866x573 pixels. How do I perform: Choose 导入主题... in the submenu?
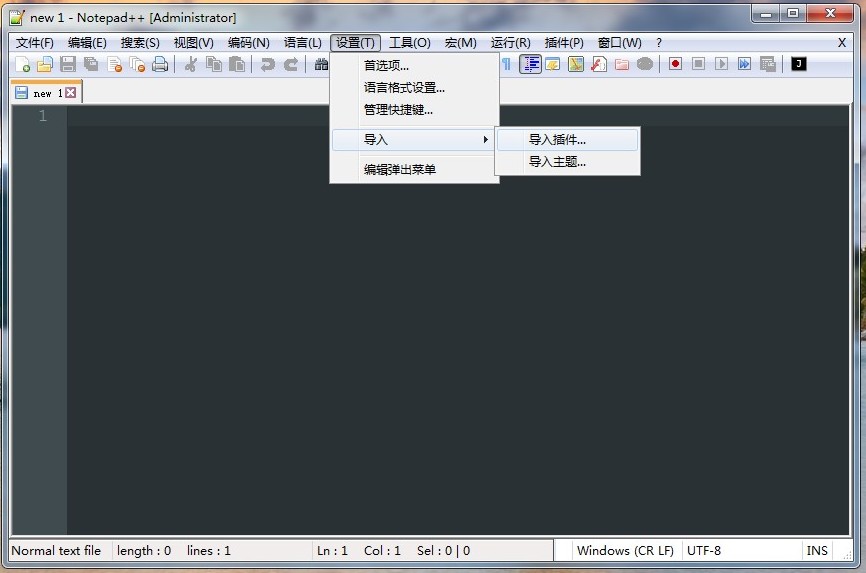(x=568, y=162)
